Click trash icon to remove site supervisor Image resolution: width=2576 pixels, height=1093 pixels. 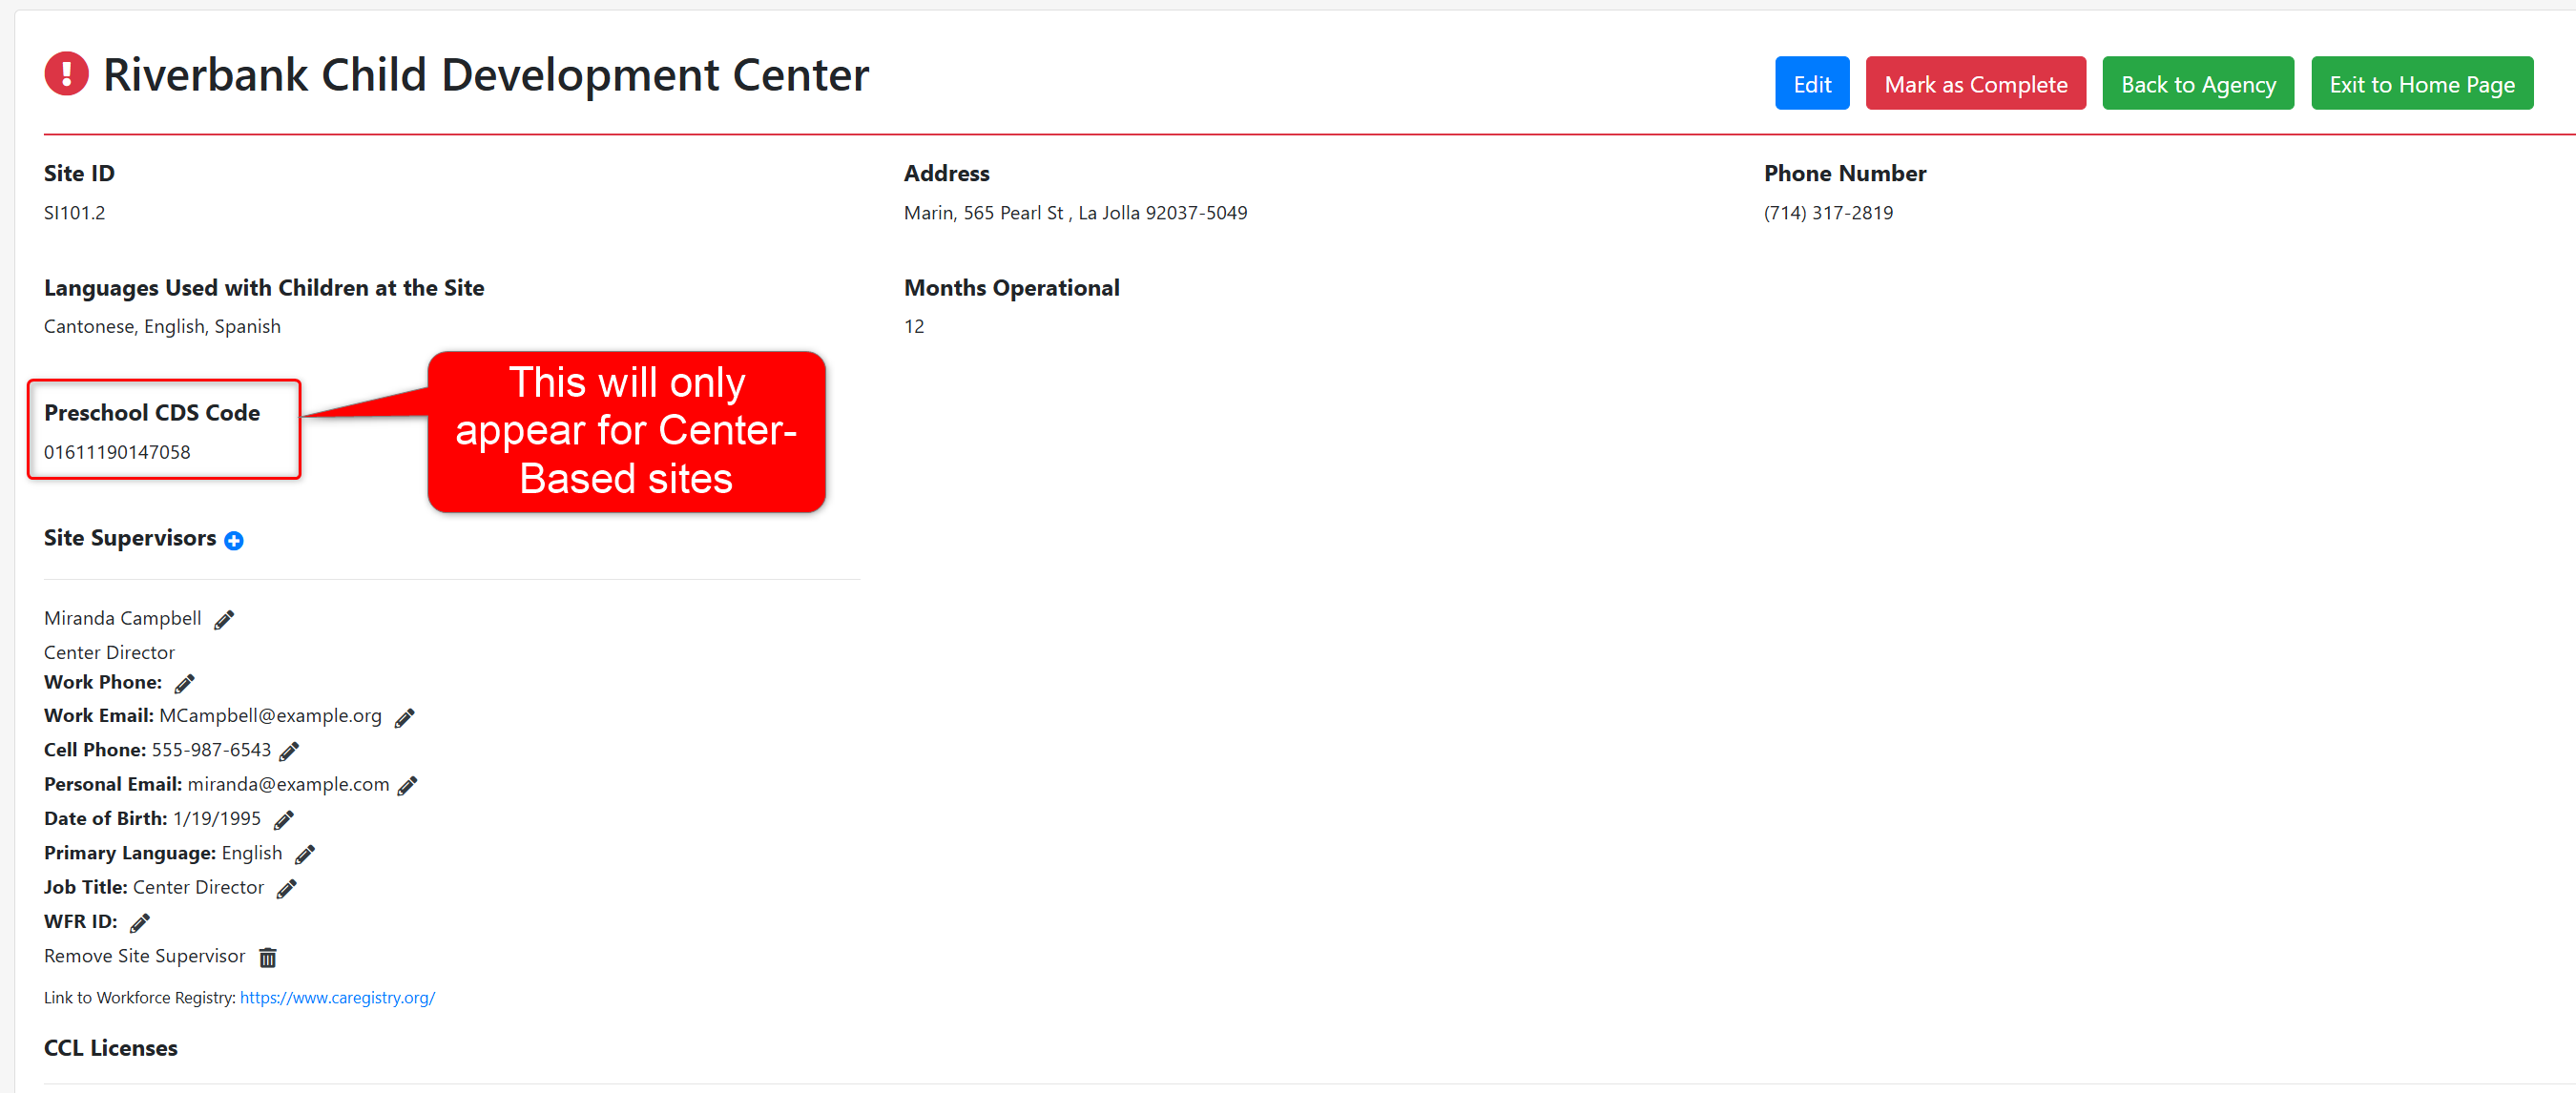coord(267,958)
